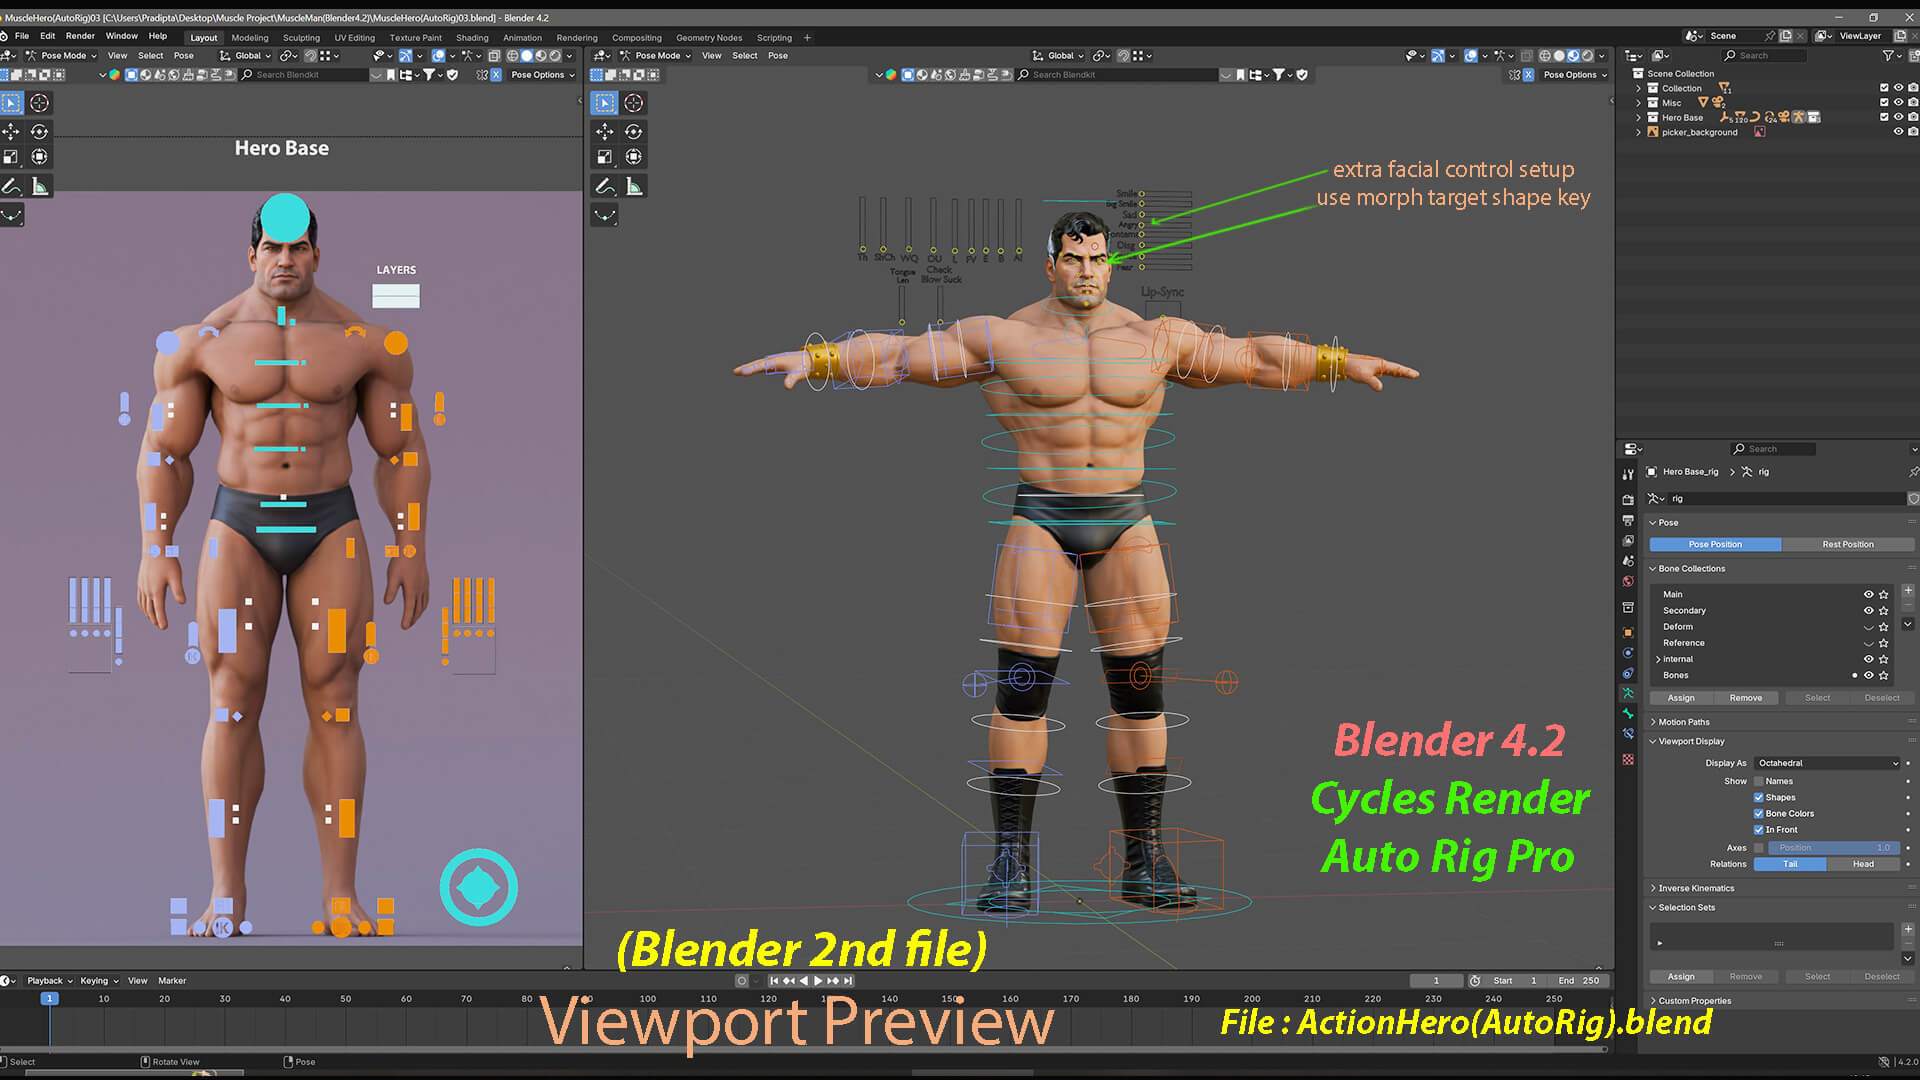Set Relations to Head

point(1863,864)
